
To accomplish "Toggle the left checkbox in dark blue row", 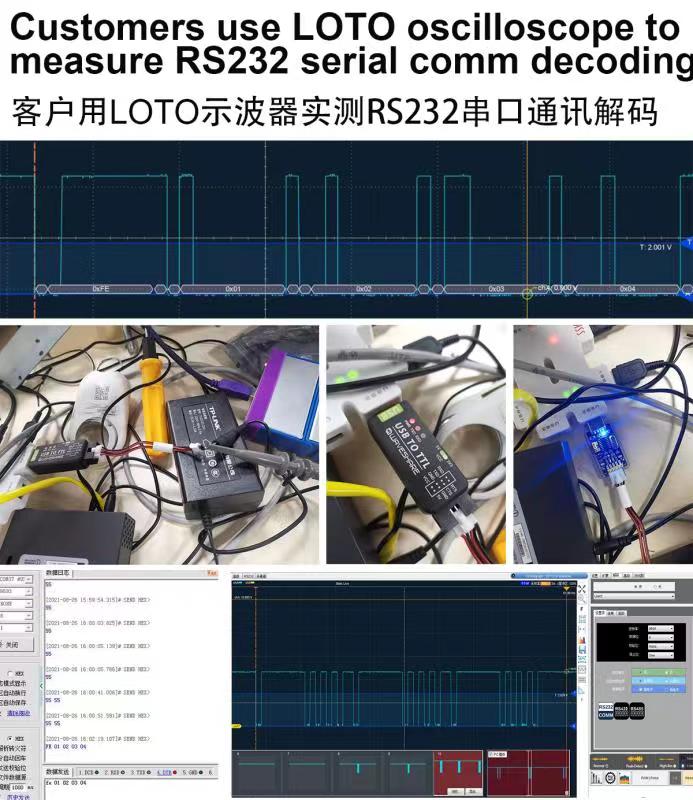I will 640,689.
